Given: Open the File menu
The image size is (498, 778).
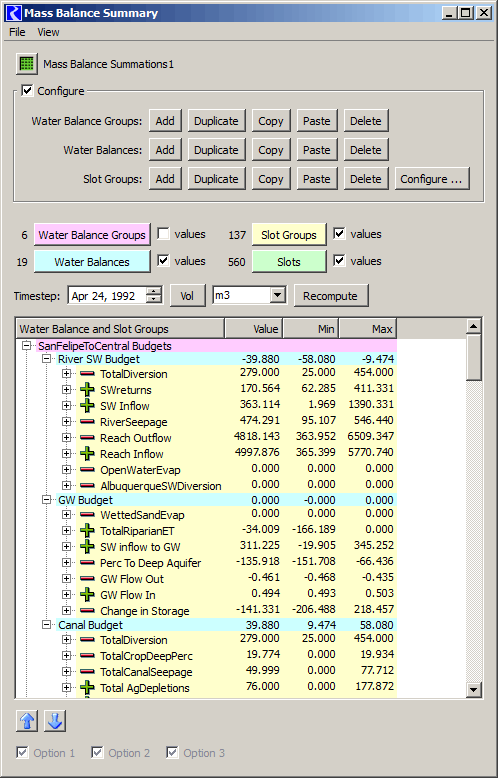Looking at the screenshot, I should point(17,32).
